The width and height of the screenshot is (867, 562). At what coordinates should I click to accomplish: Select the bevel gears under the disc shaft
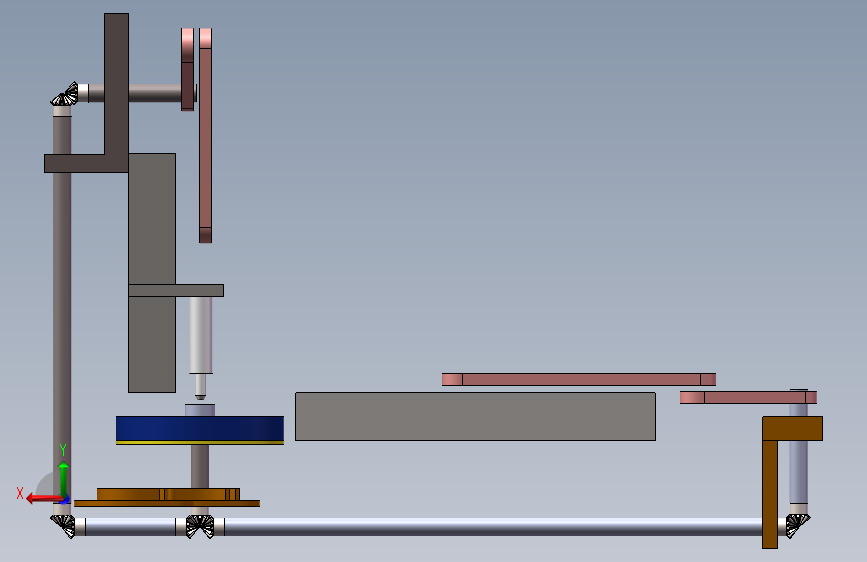click(200, 526)
